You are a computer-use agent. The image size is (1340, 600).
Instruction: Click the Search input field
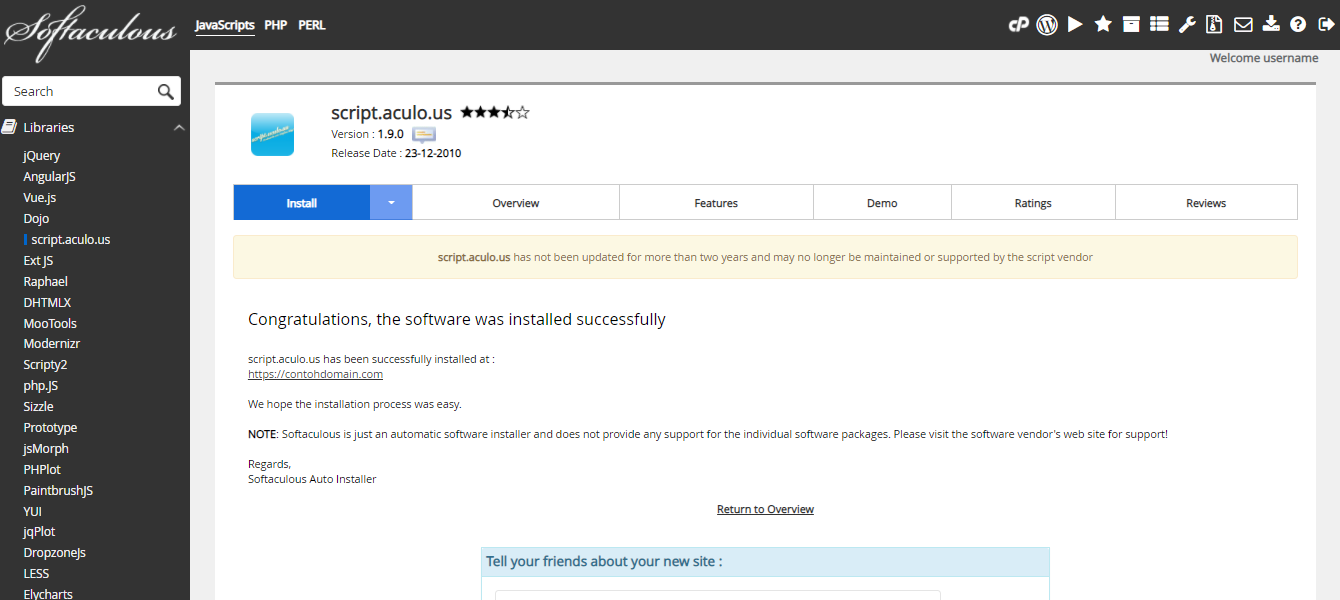pos(80,91)
